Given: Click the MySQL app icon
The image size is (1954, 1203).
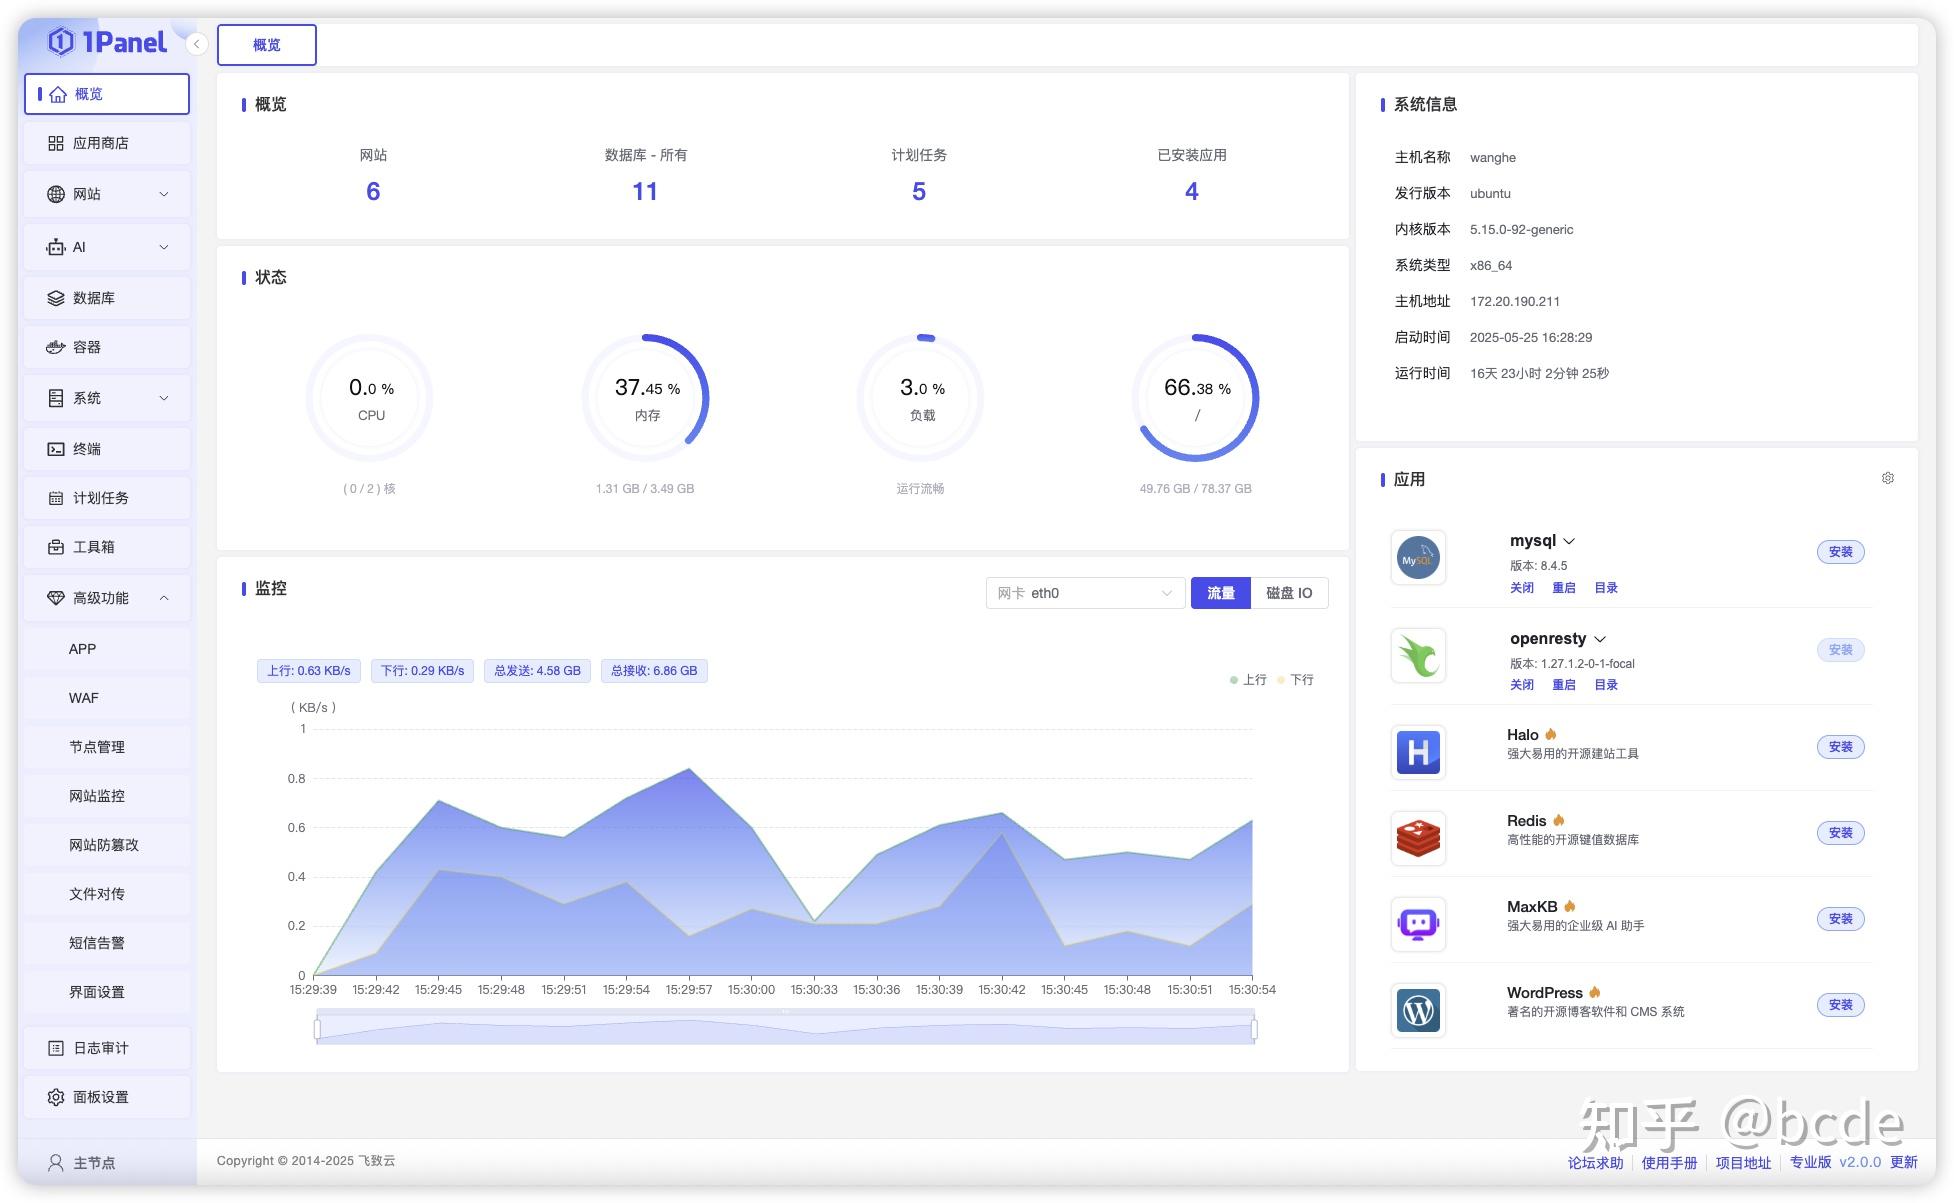Looking at the screenshot, I should [1417, 558].
